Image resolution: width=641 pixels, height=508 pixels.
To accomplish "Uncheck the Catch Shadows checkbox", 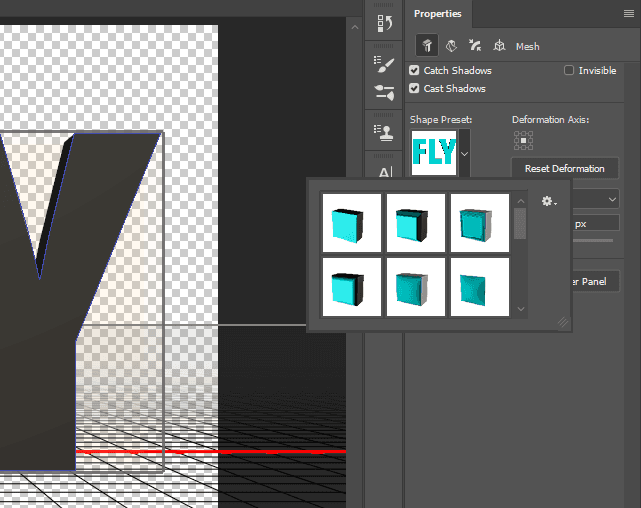I will tap(415, 71).
